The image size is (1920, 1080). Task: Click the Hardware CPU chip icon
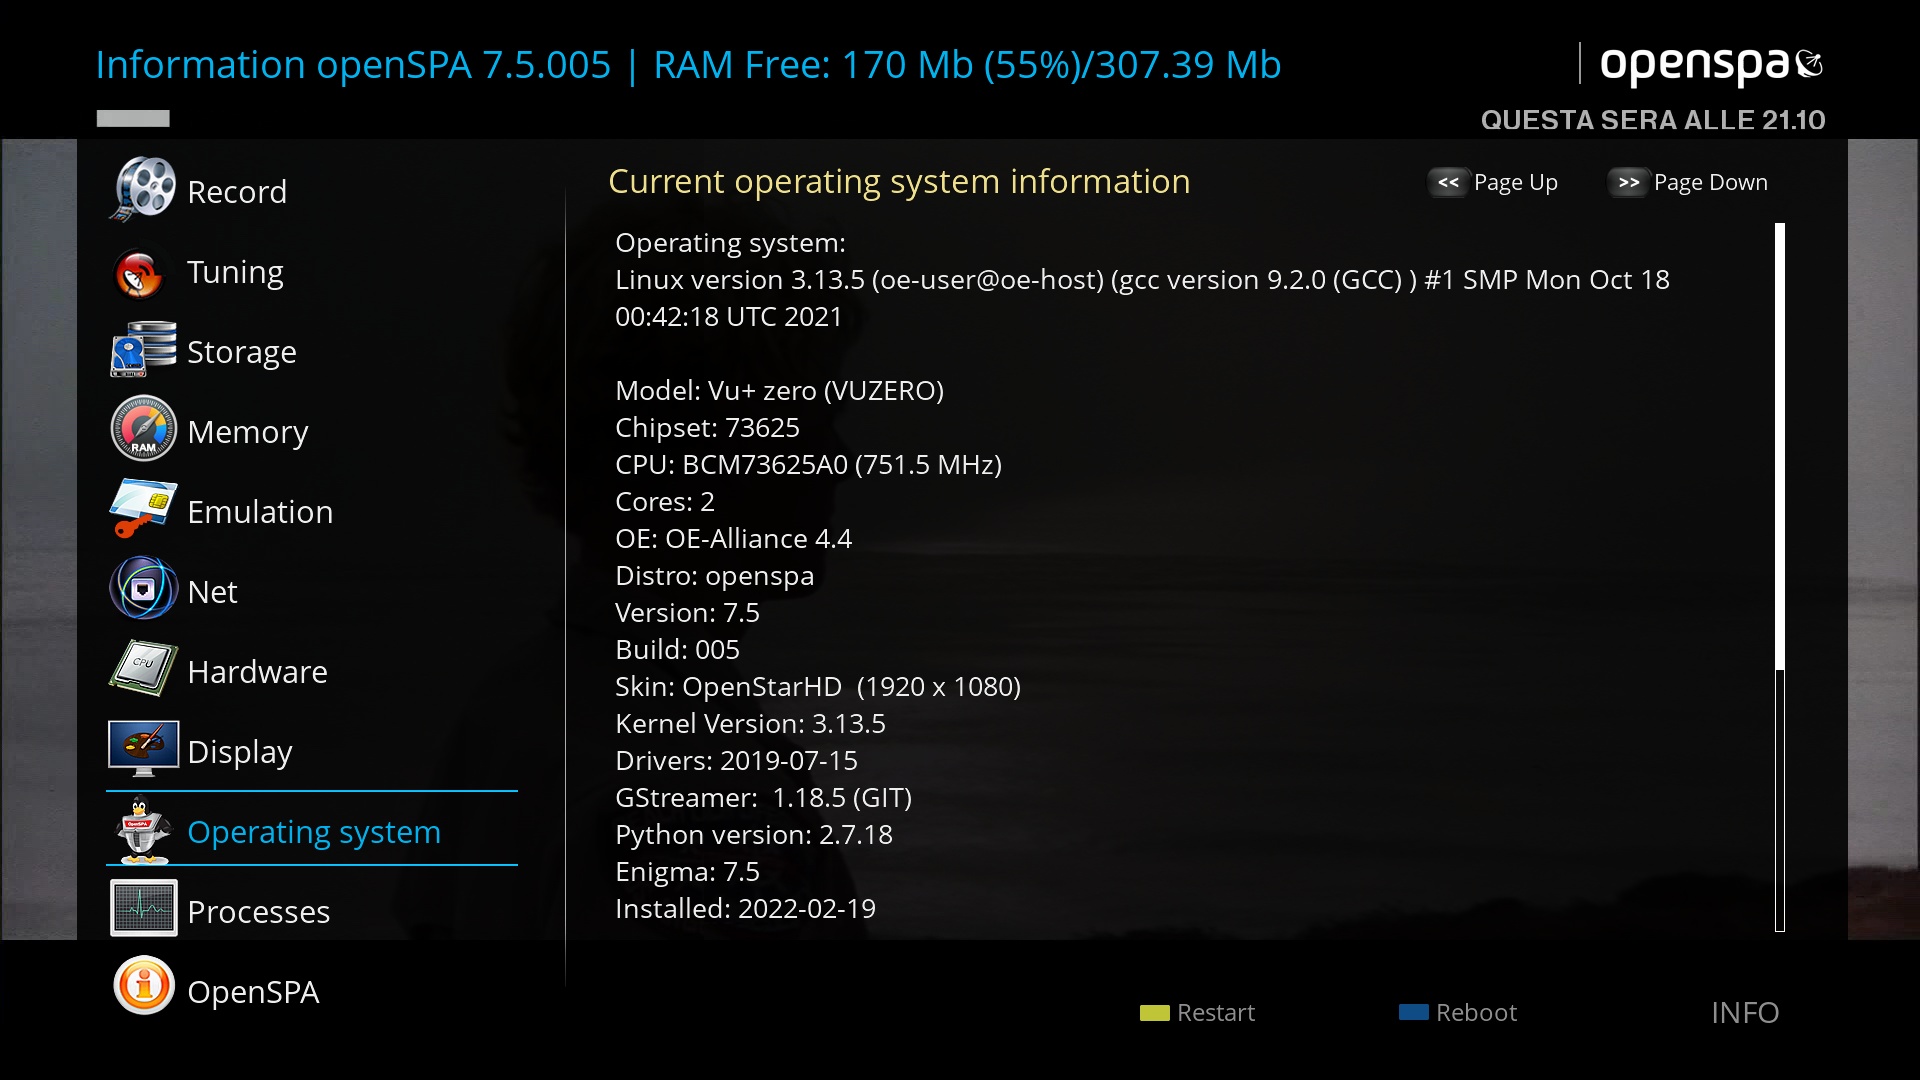[143, 668]
